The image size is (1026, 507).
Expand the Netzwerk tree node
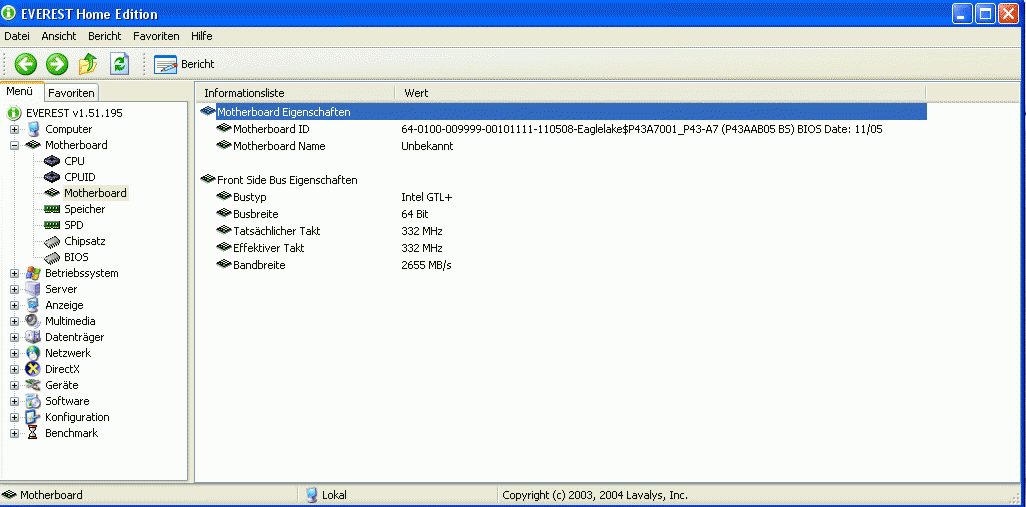[14, 353]
